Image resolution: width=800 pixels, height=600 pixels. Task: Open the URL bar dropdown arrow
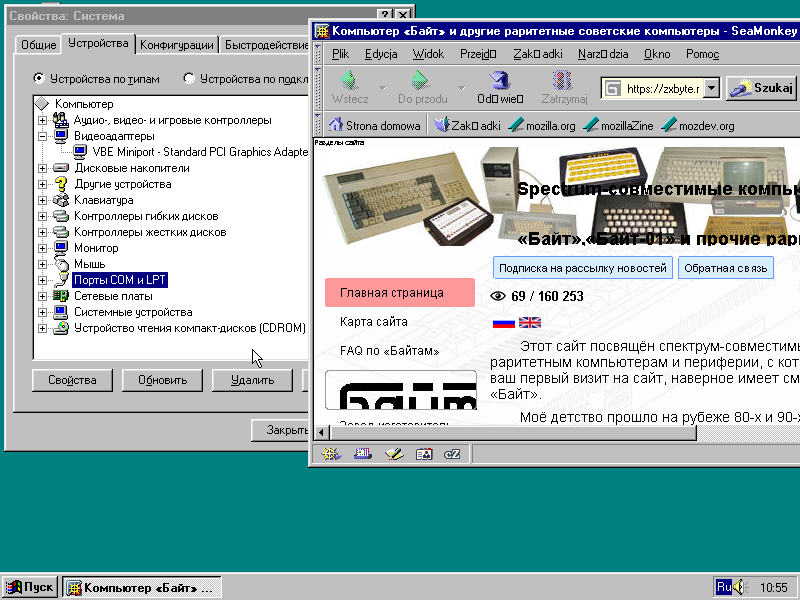pos(711,88)
